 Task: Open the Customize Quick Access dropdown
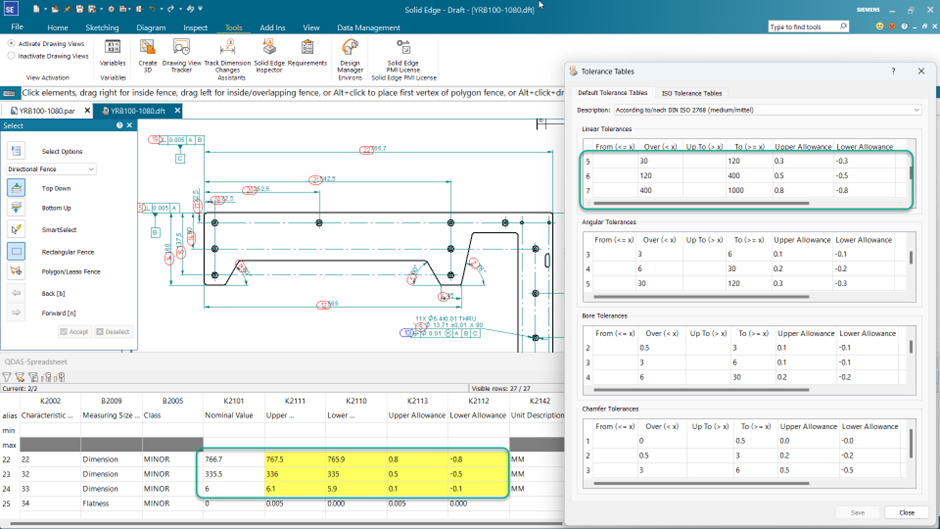pos(200,9)
